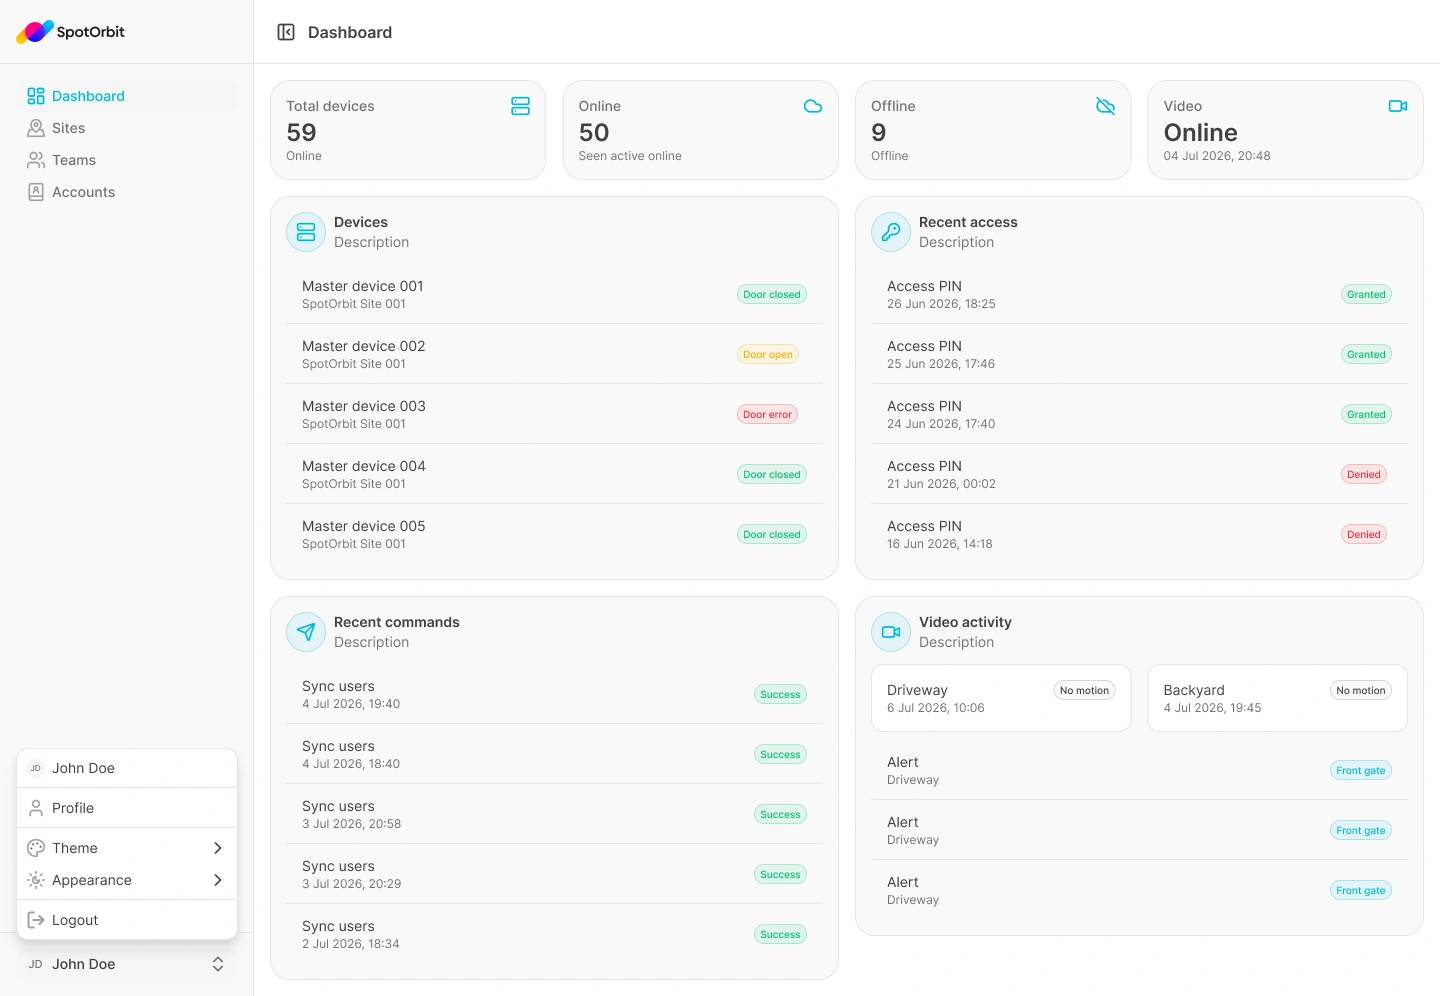Open the Total devices 59 card
1440x996 pixels.
408,130
